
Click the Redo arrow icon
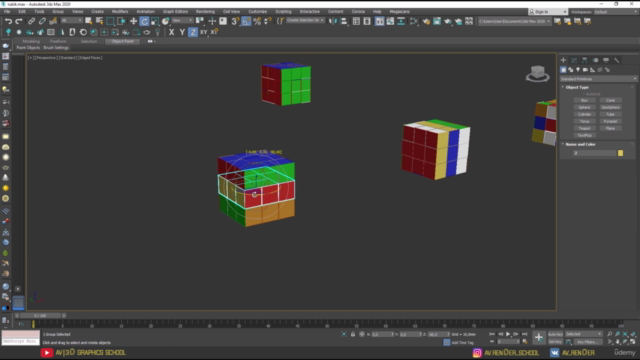(19, 21)
